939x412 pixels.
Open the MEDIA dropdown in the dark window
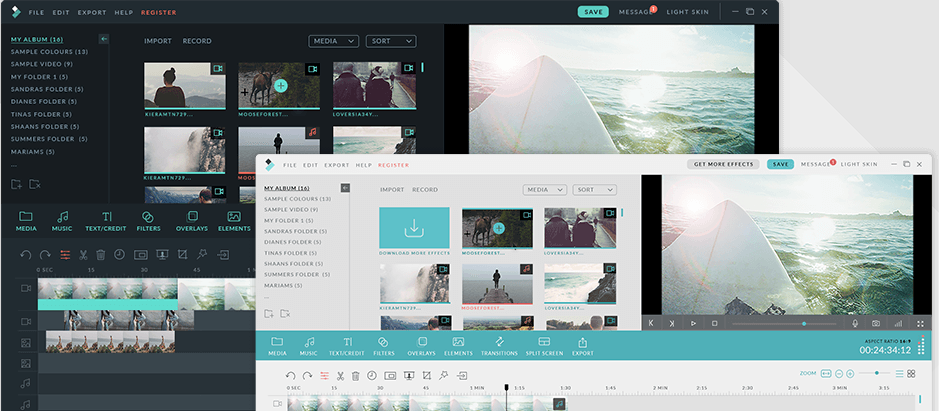click(x=334, y=41)
